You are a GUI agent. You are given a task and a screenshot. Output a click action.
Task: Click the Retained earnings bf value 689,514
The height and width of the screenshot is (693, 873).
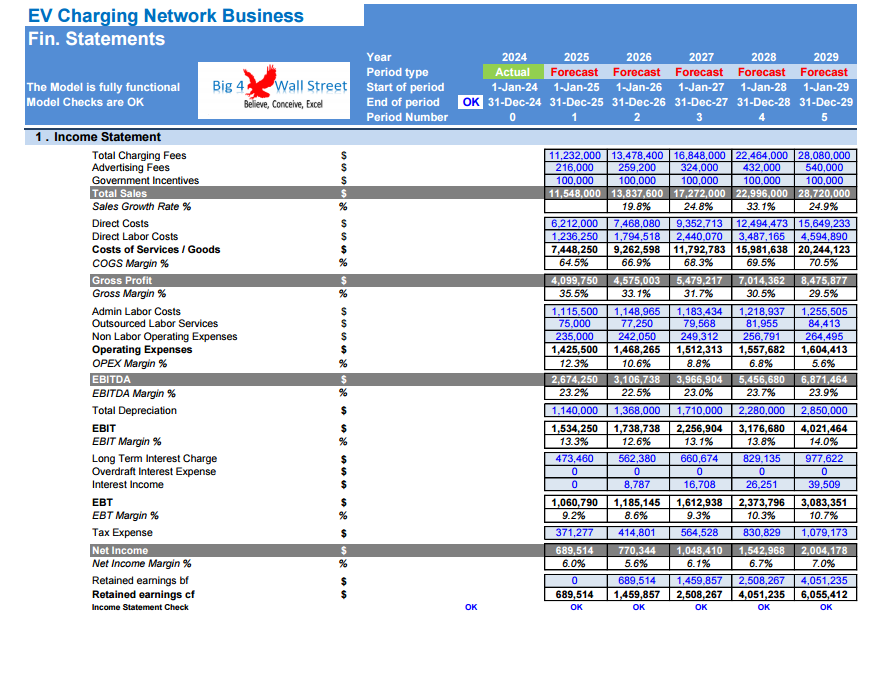[637, 581]
